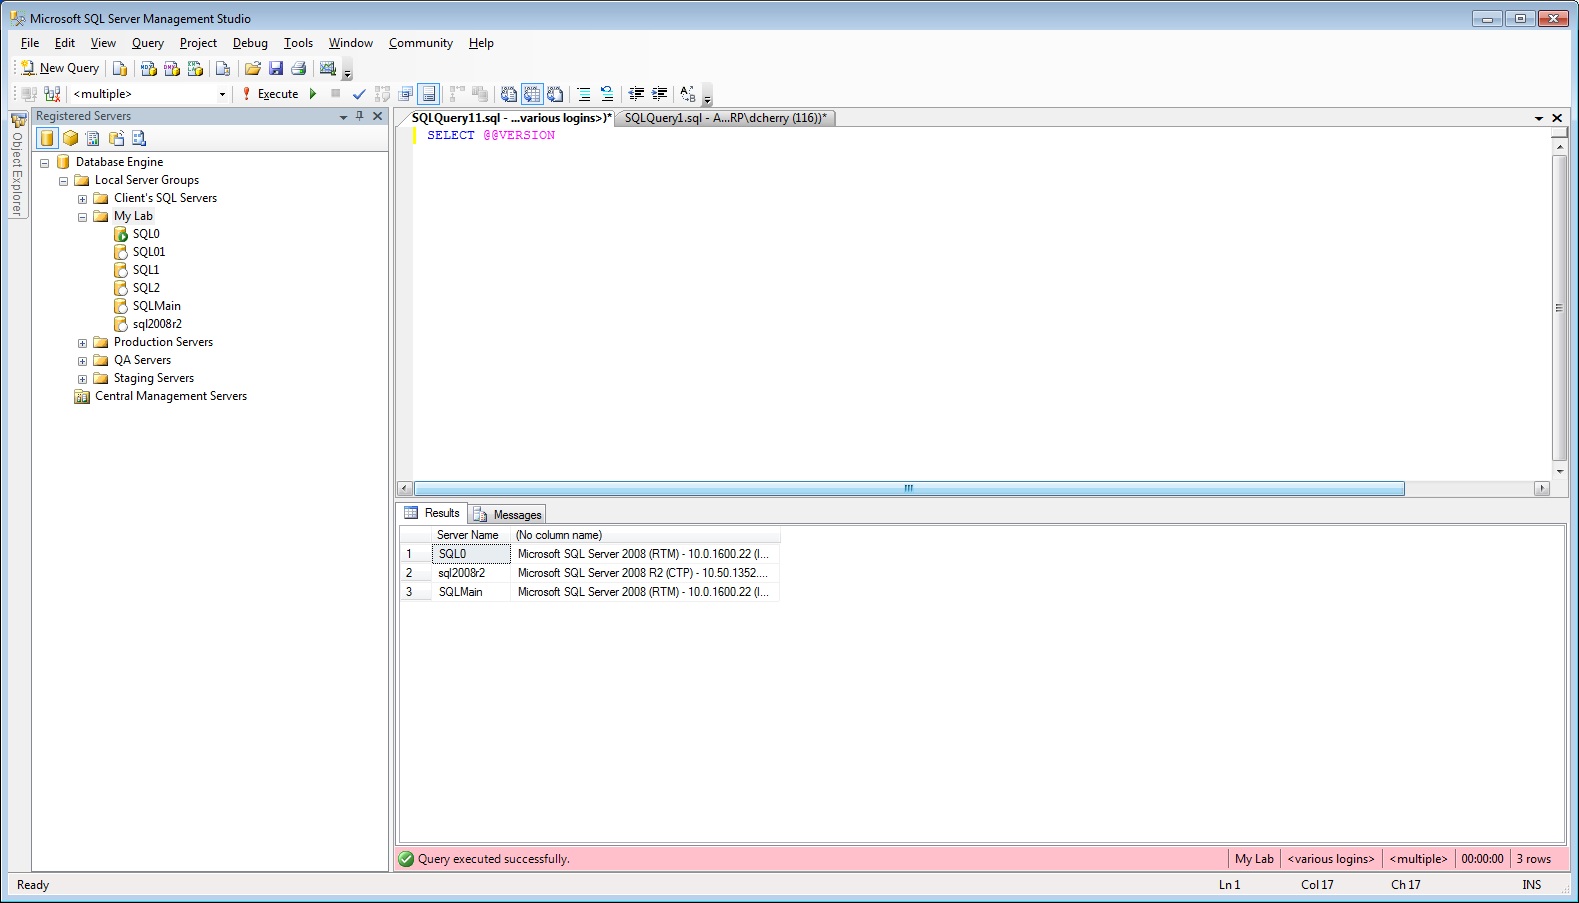Uncomment the selected lines
The height and width of the screenshot is (903, 1579).
pyautogui.click(x=607, y=94)
